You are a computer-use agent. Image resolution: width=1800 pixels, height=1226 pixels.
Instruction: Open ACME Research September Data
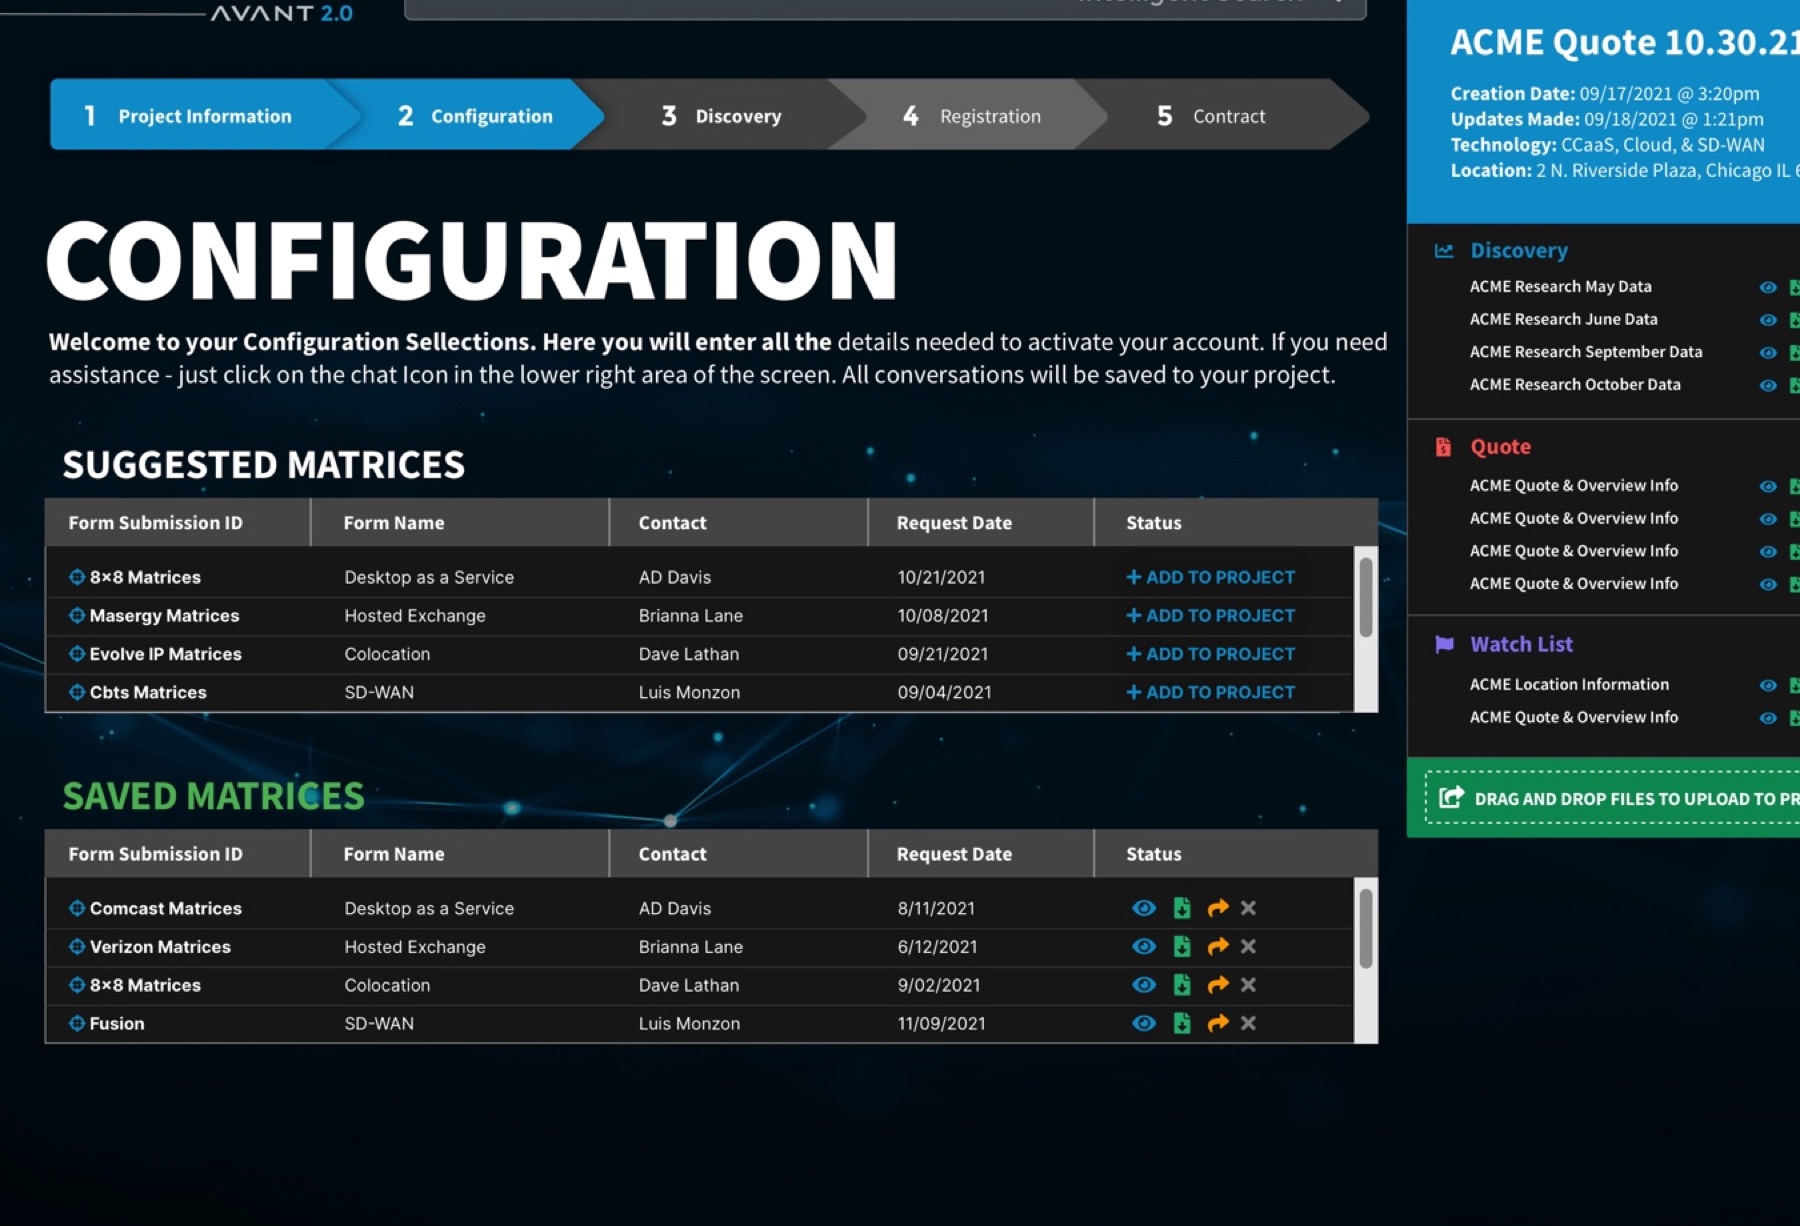(x=1586, y=352)
